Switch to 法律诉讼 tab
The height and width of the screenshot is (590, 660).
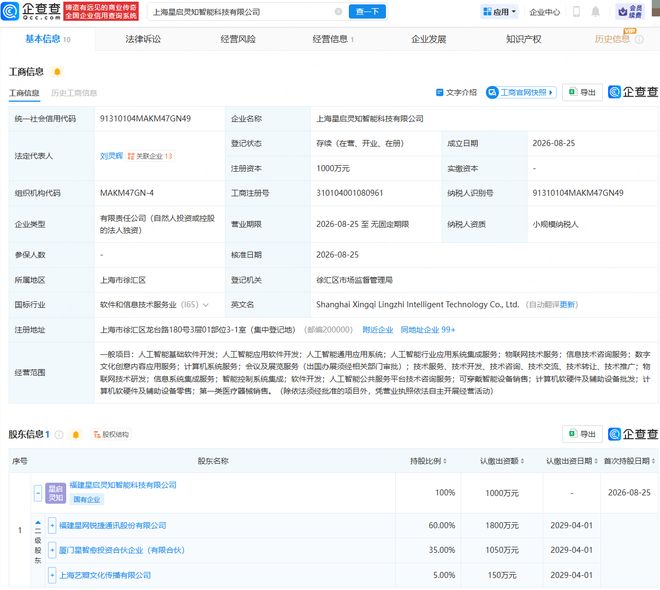pos(143,39)
